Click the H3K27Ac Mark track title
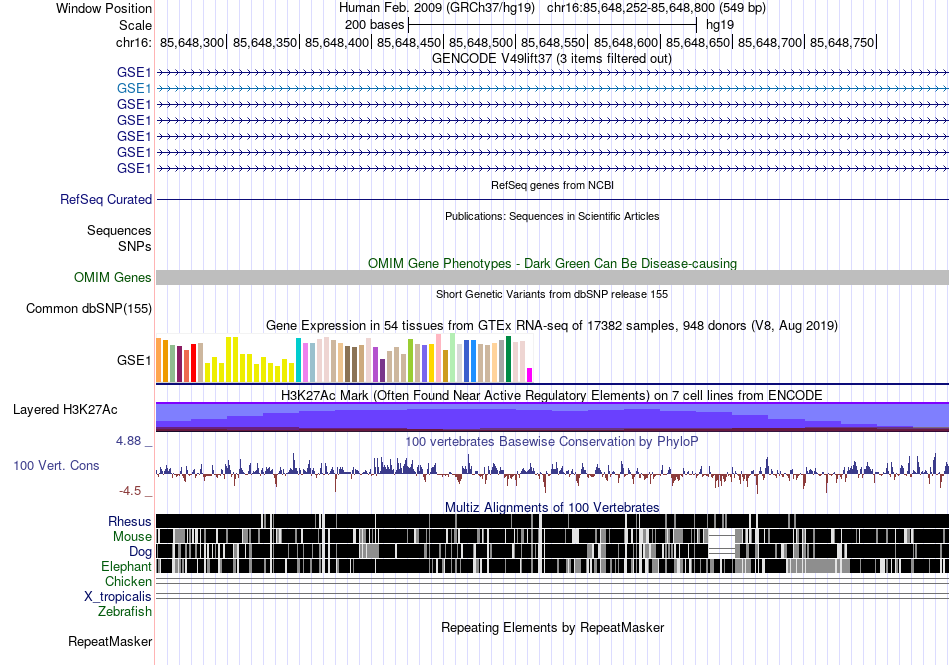950x665 pixels. tap(552, 395)
